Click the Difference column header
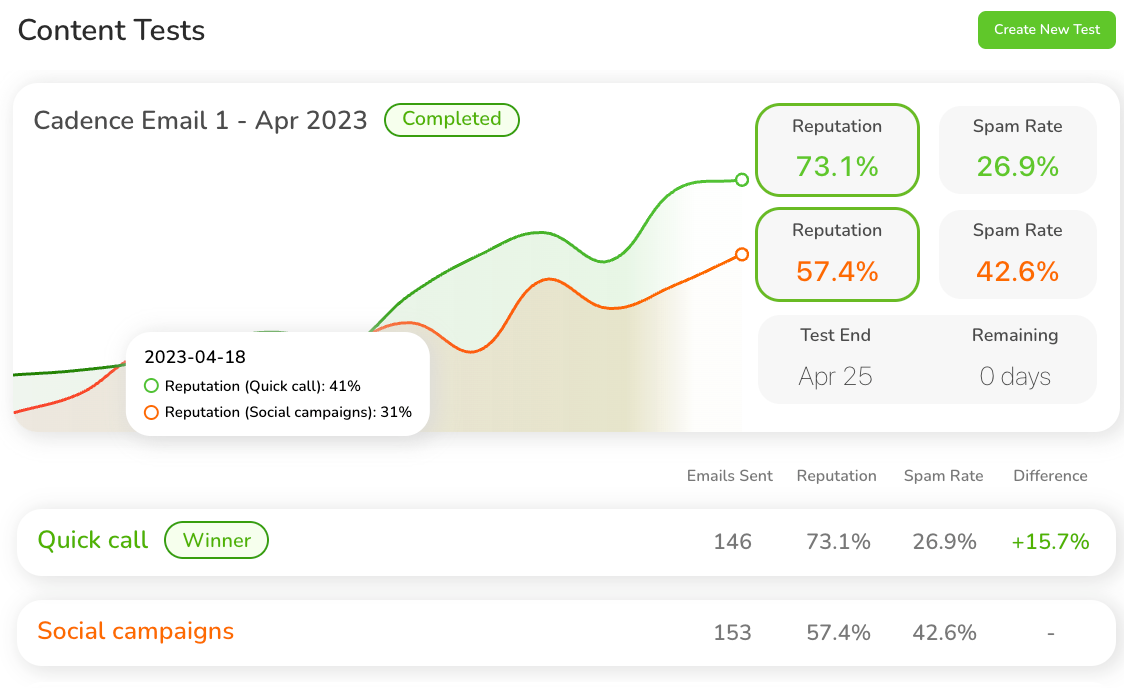The height and width of the screenshot is (688, 1124). [1050, 476]
